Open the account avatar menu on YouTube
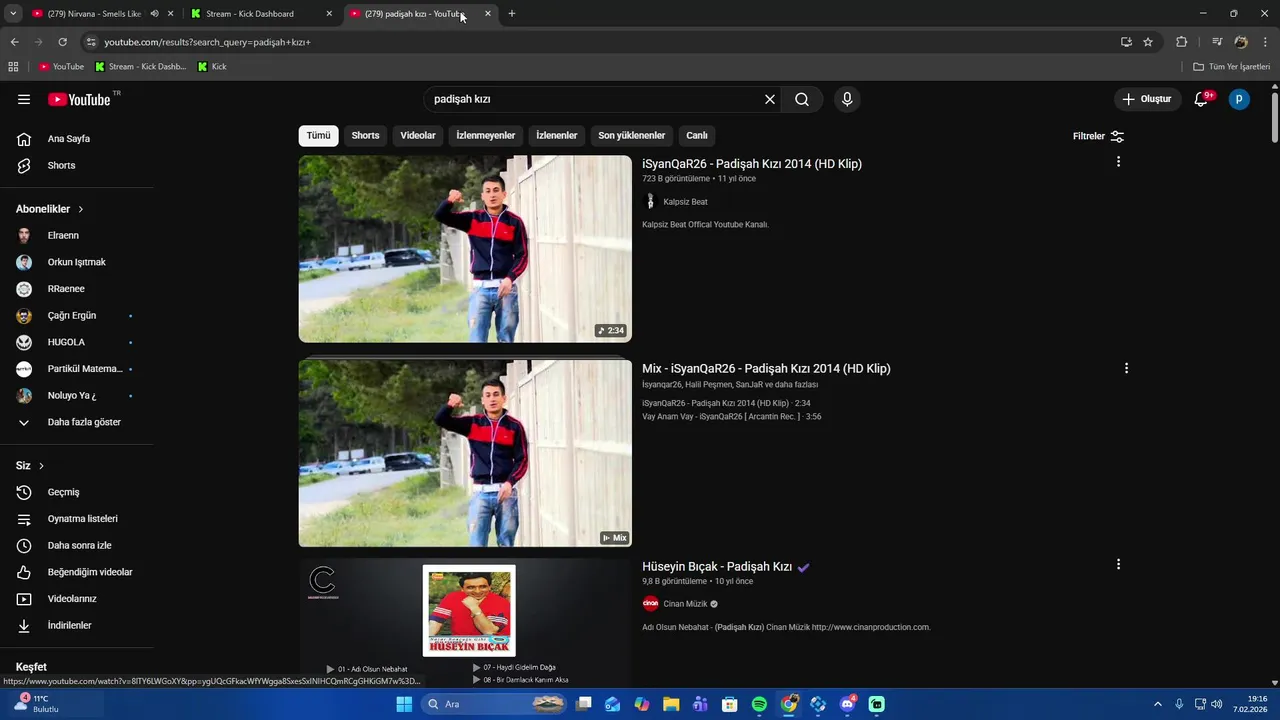1280x720 pixels. tap(1239, 99)
